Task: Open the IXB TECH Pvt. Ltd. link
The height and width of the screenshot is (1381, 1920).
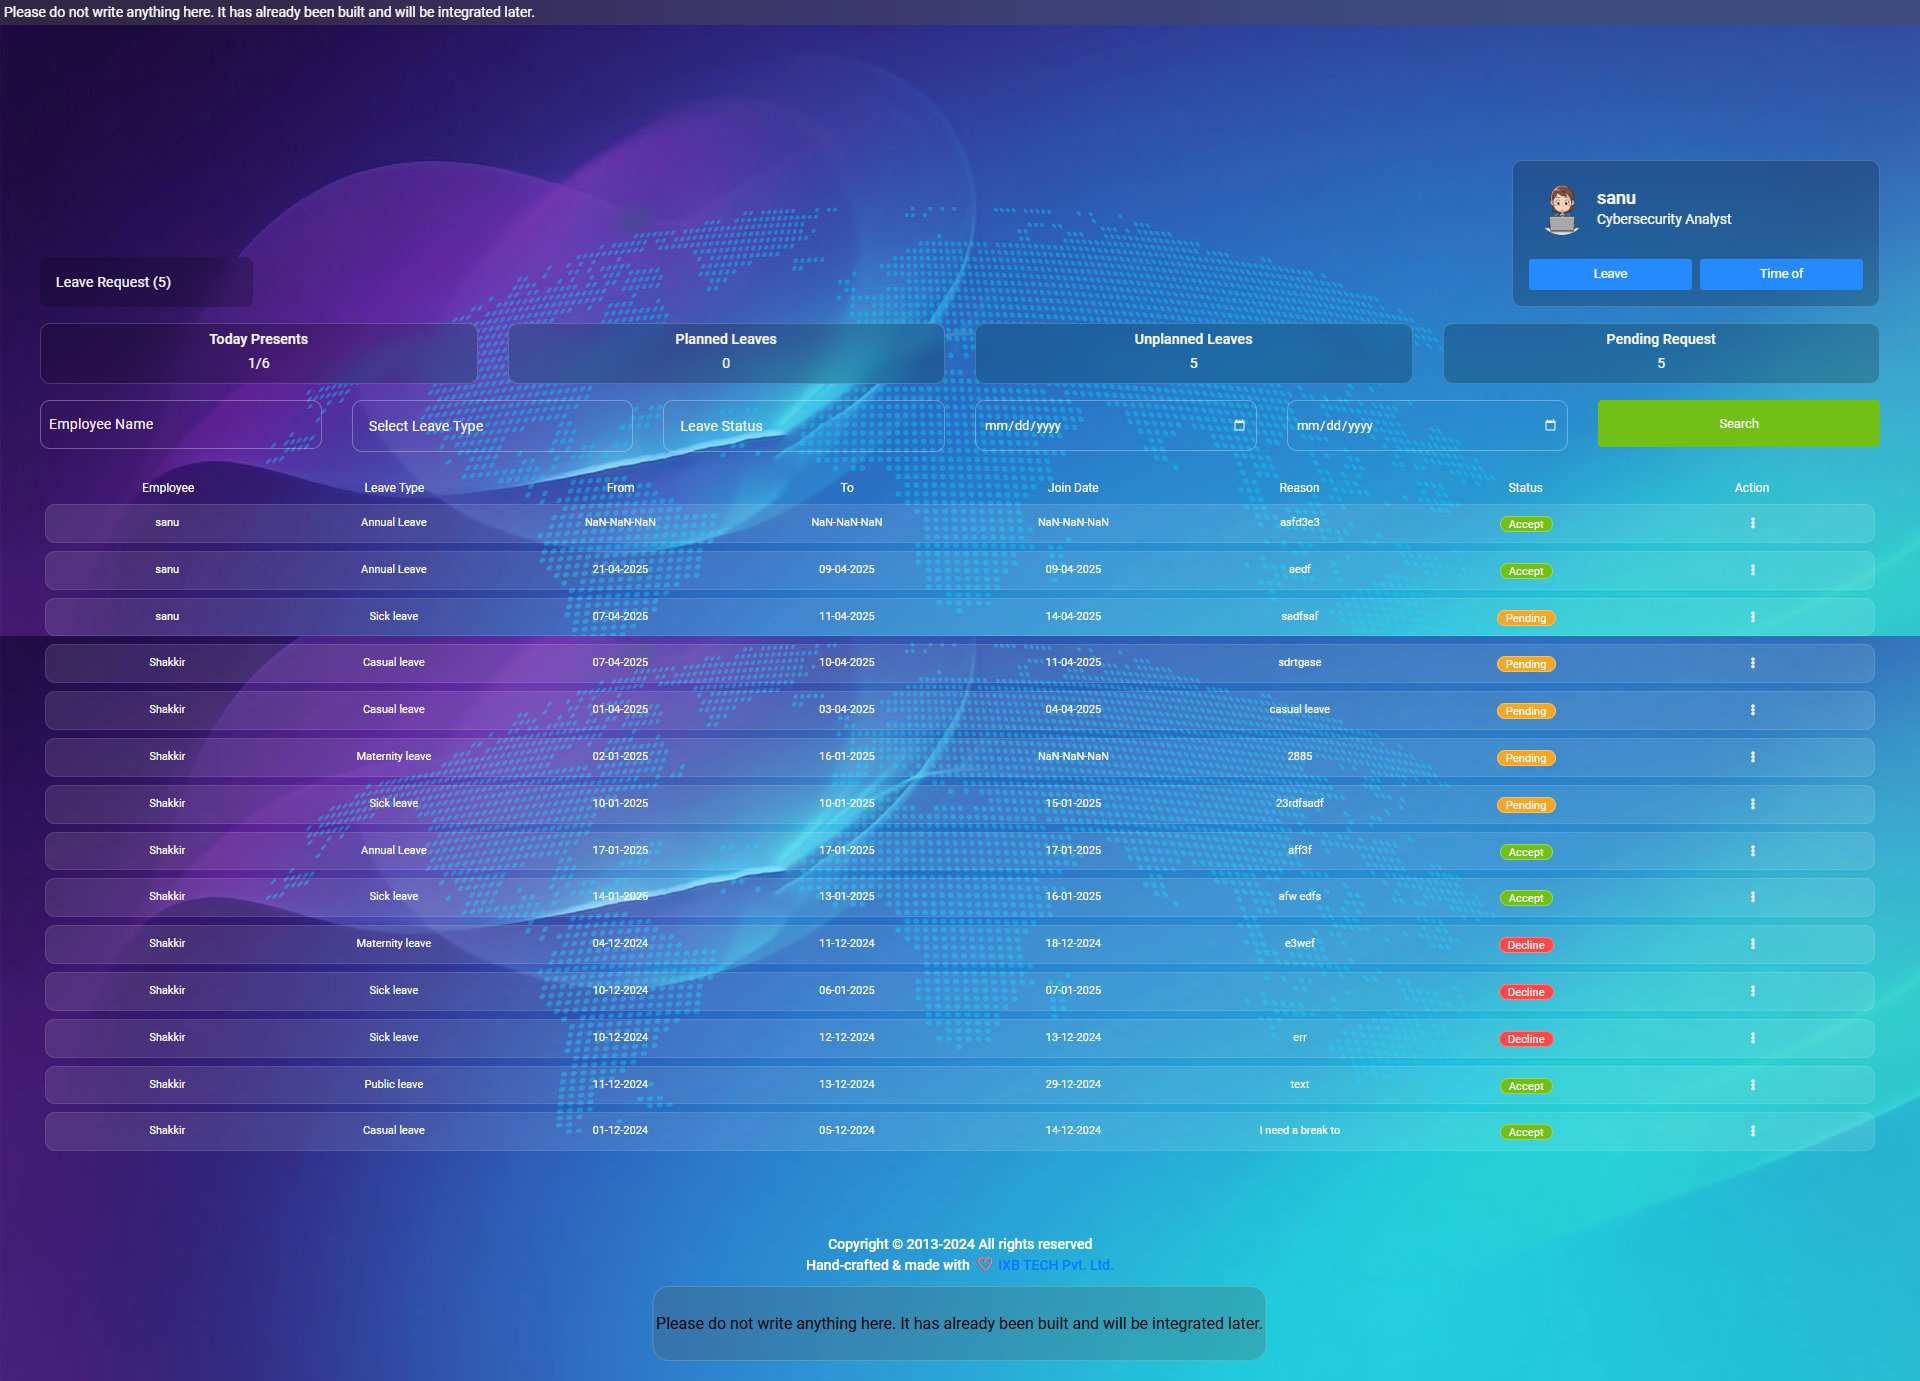Action: tap(1055, 1264)
